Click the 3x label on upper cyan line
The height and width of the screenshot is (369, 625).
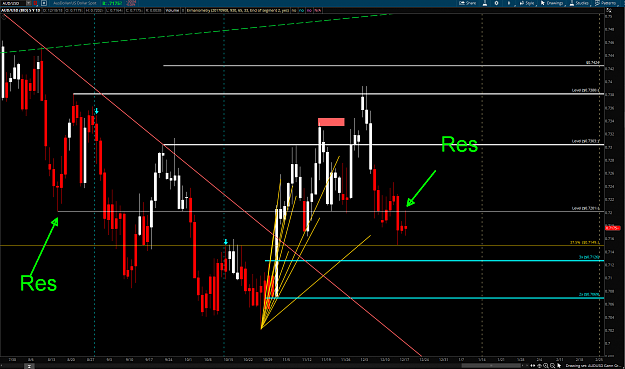click(x=589, y=257)
